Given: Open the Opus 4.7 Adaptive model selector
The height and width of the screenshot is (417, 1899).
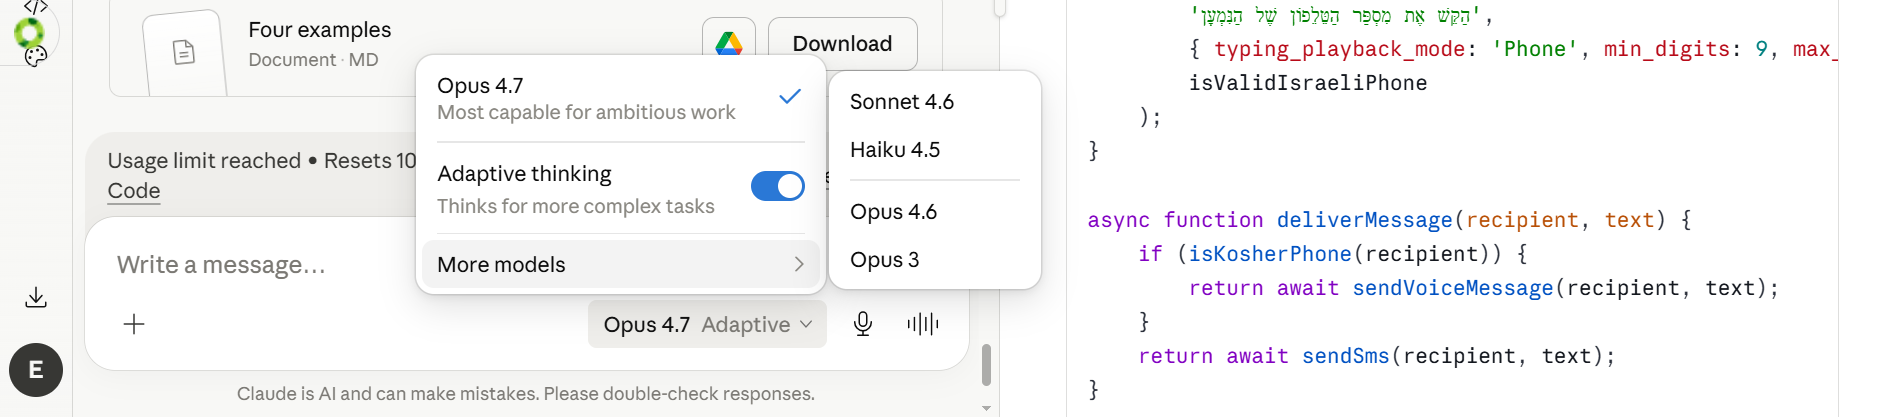Looking at the screenshot, I should pyautogui.click(x=707, y=324).
